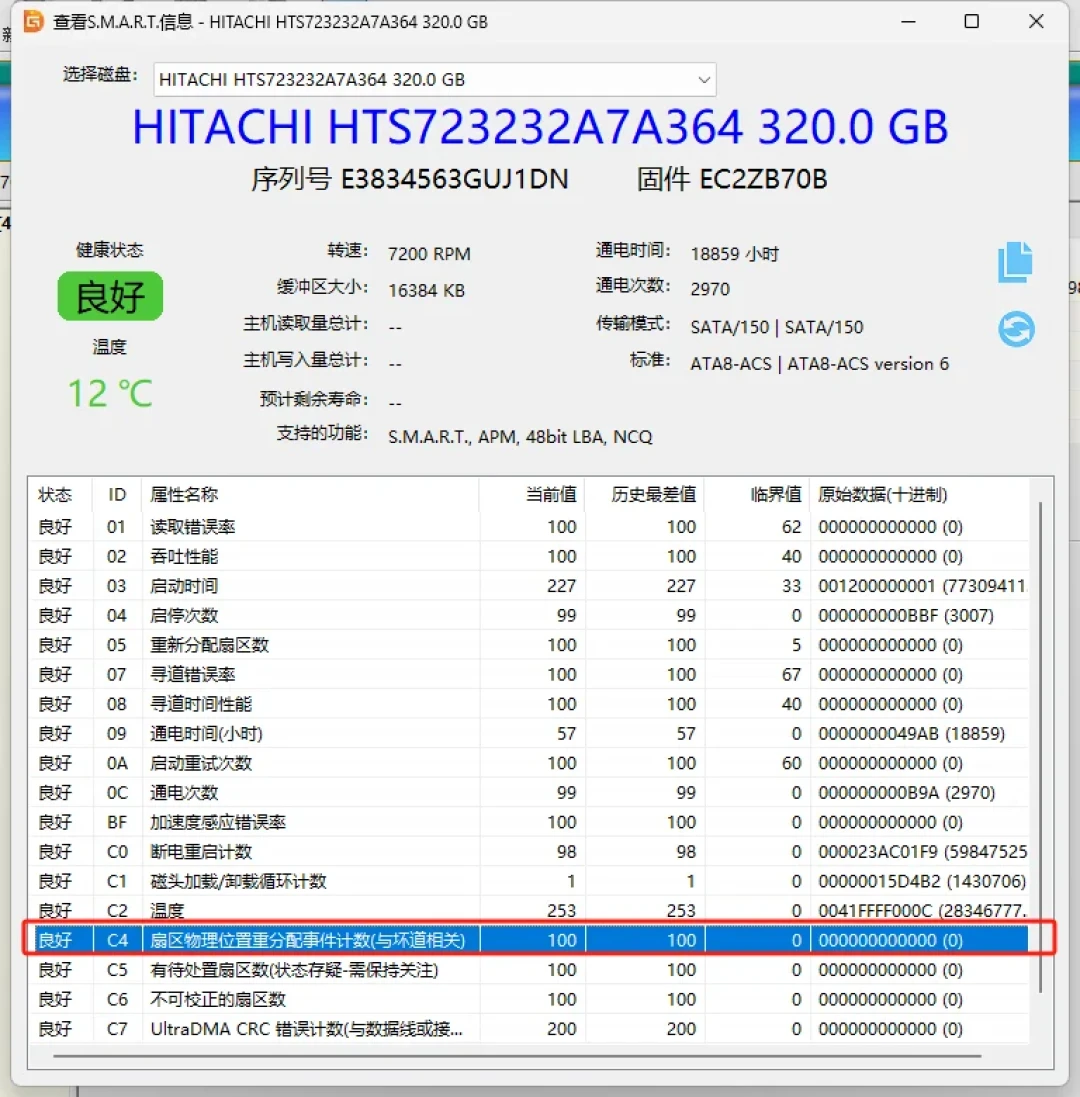Click the copy S.M.A.R.T. info icon
Image resolution: width=1080 pixels, height=1097 pixels.
point(1016,262)
